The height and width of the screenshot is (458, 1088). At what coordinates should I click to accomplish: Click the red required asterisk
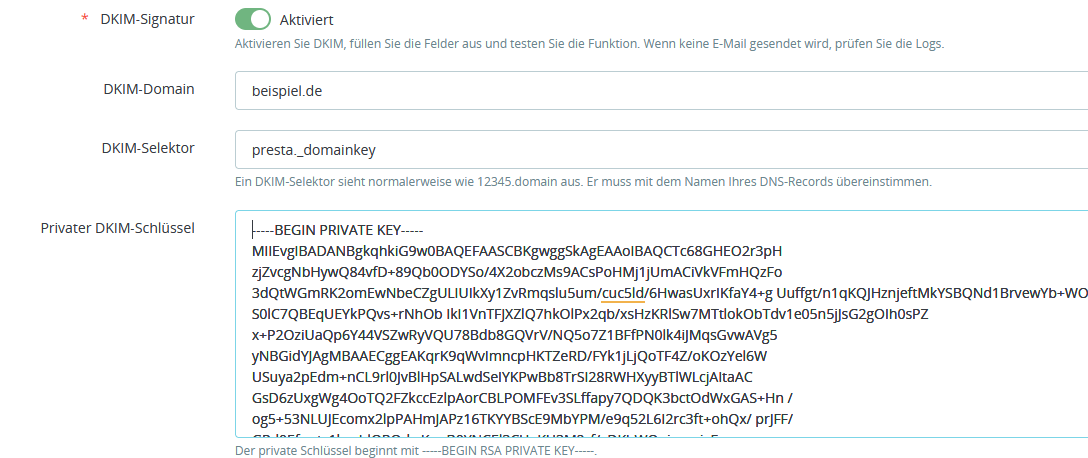click(85, 20)
